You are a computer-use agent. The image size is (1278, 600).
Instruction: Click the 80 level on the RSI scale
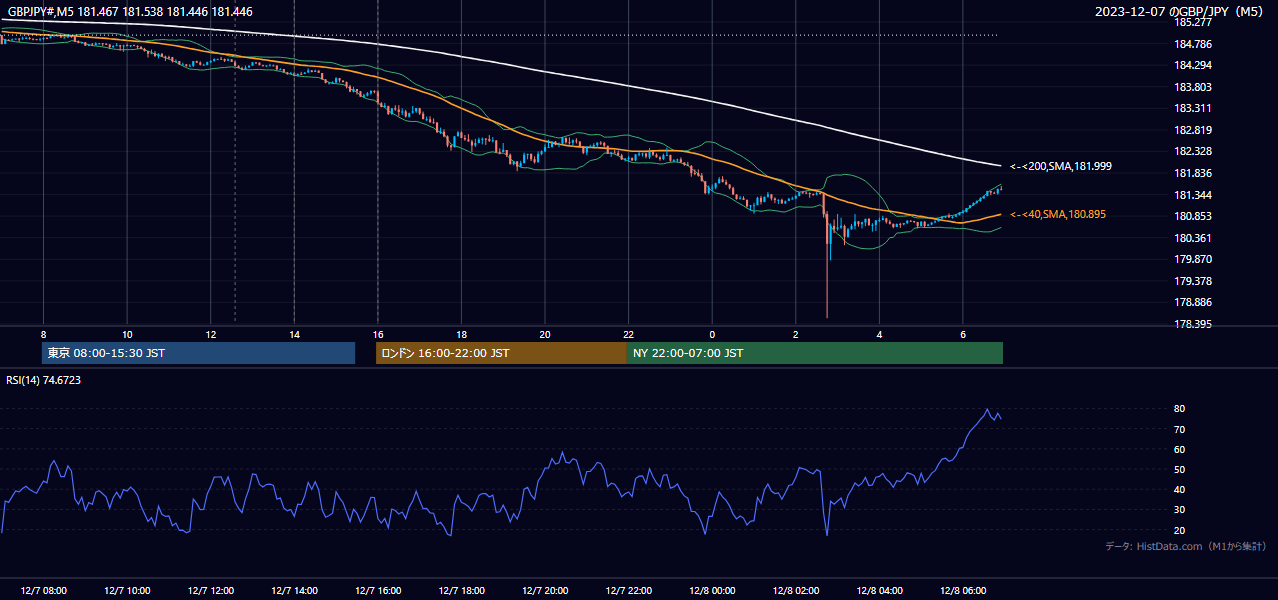click(x=1180, y=409)
